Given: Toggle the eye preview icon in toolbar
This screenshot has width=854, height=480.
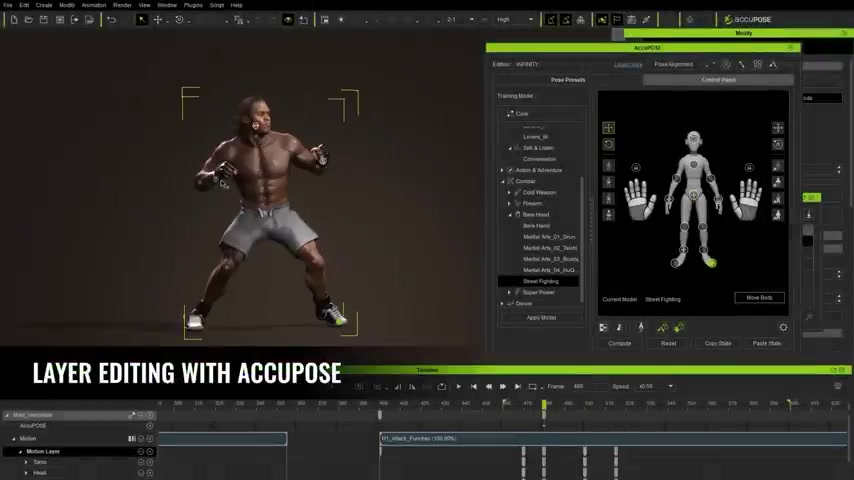Looking at the screenshot, I should [288, 20].
